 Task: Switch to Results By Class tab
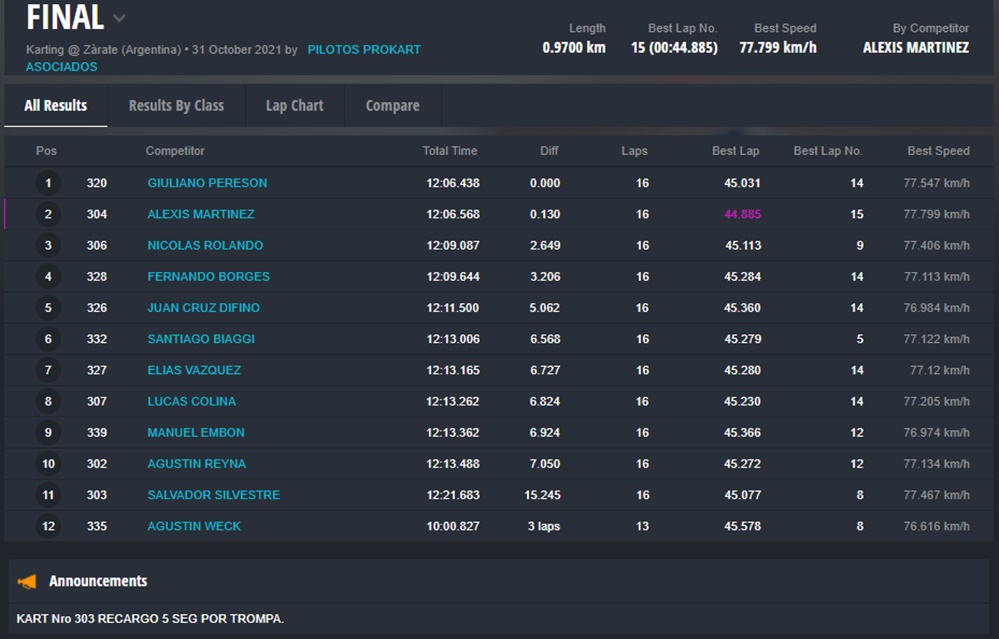176,105
